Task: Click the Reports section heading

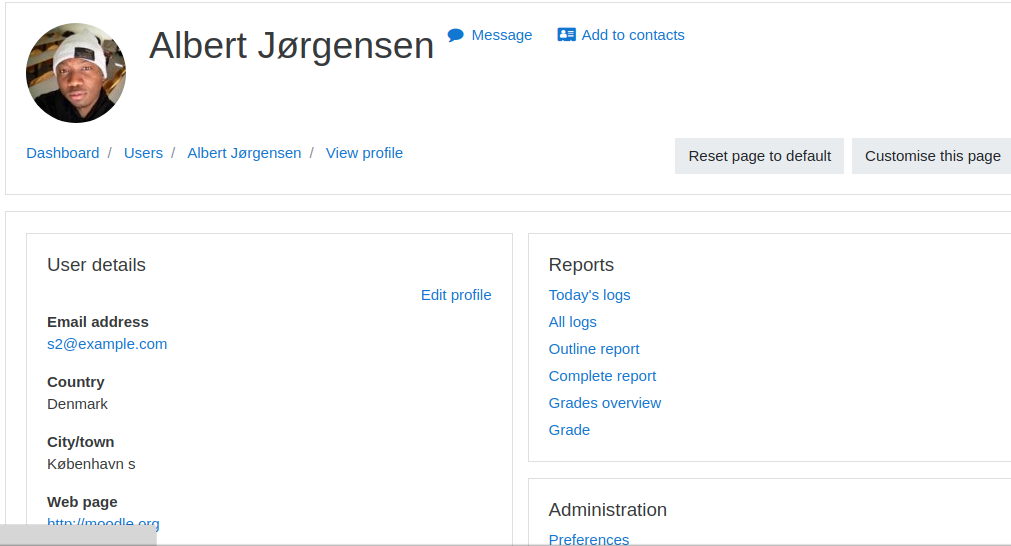Action: tap(581, 265)
